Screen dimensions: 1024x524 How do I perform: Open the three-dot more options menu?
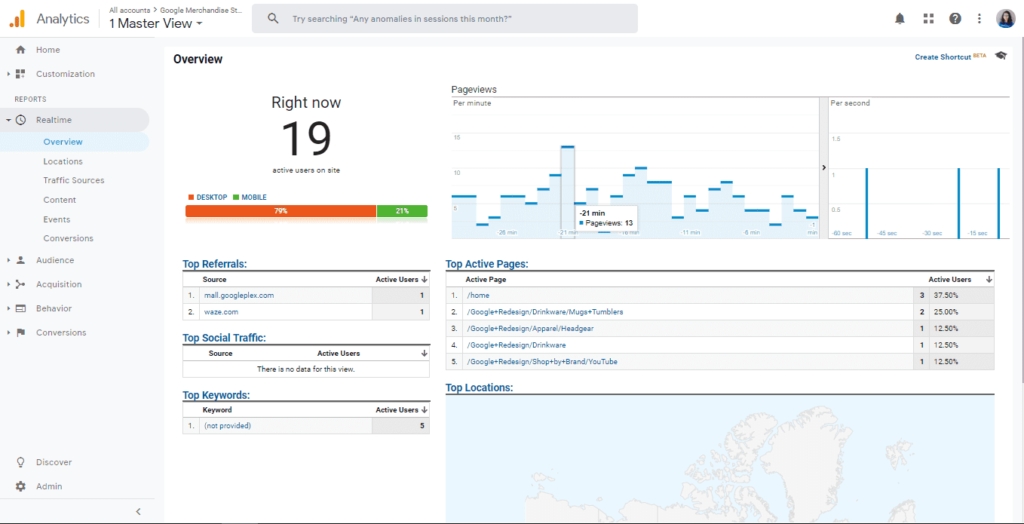(x=978, y=19)
